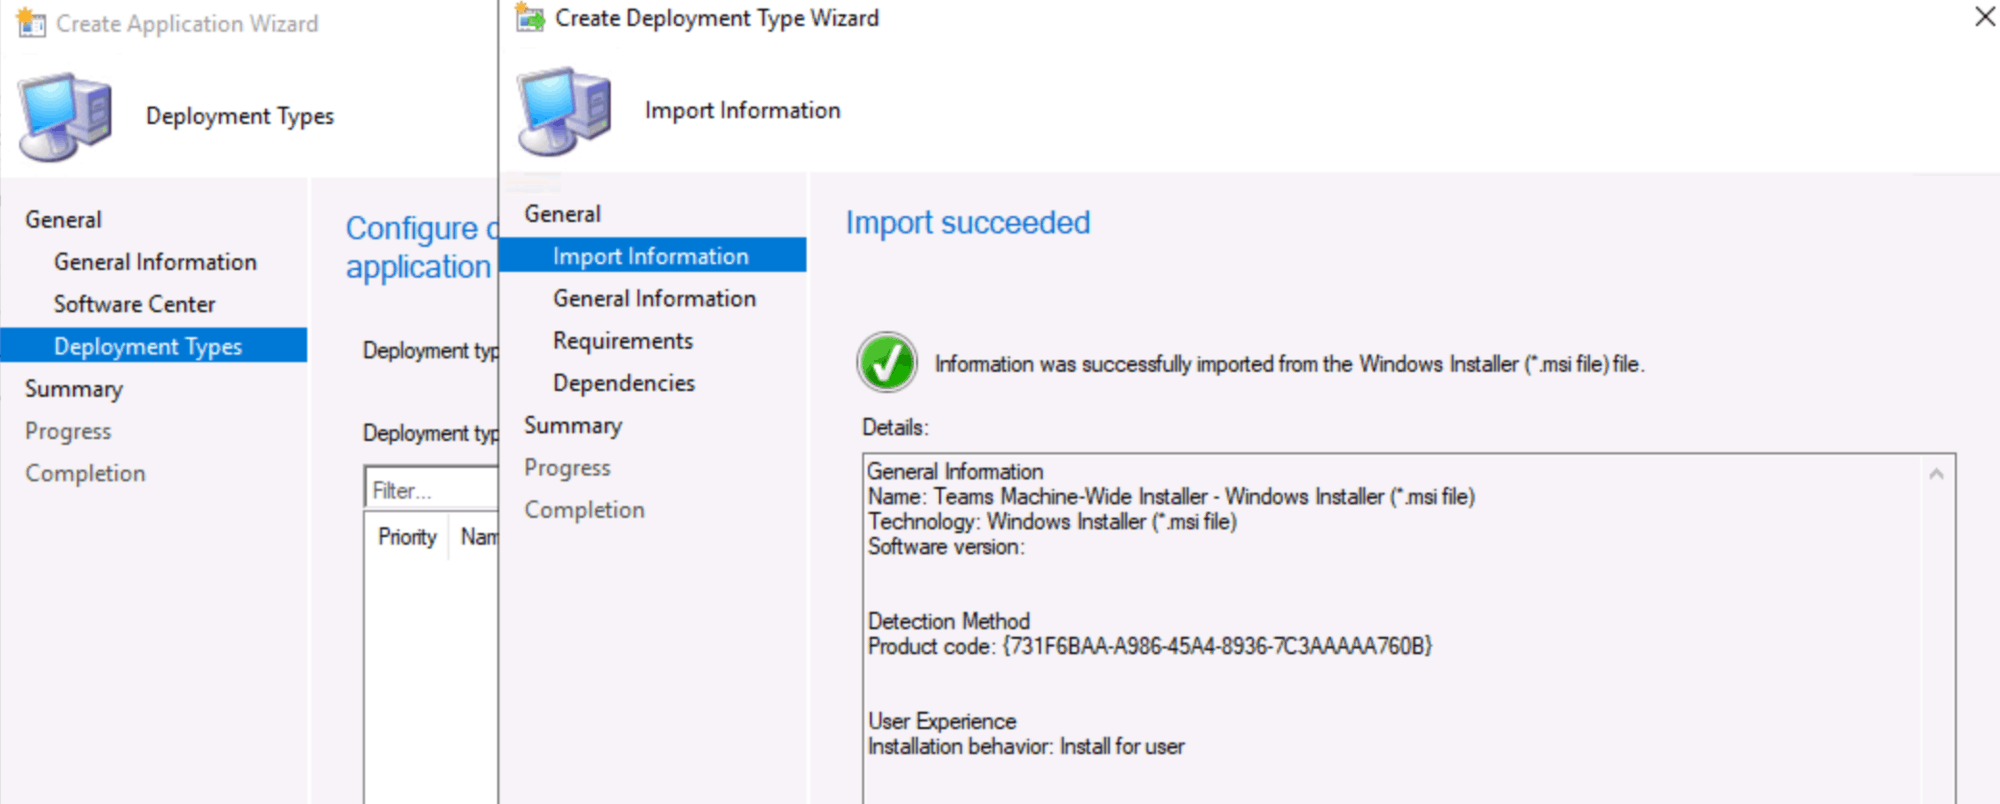This screenshot has width=2000, height=804.
Task: Open General Information step in Deployment Type Wizard
Action: coord(654,298)
